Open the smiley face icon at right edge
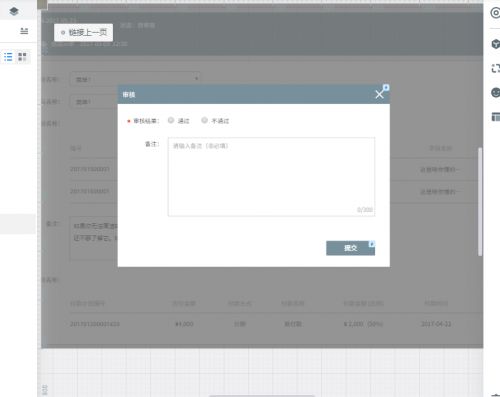Viewport: 500px width, 397px height. coord(496,92)
